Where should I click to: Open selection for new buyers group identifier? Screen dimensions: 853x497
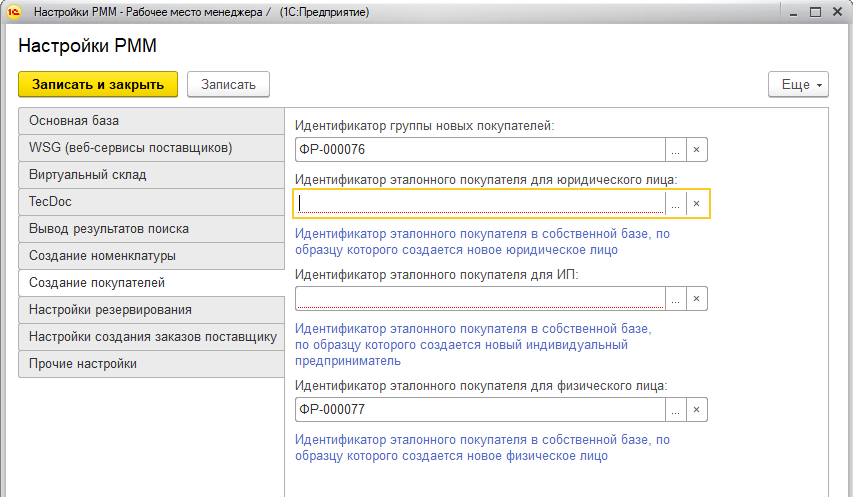(x=676, y=150)
